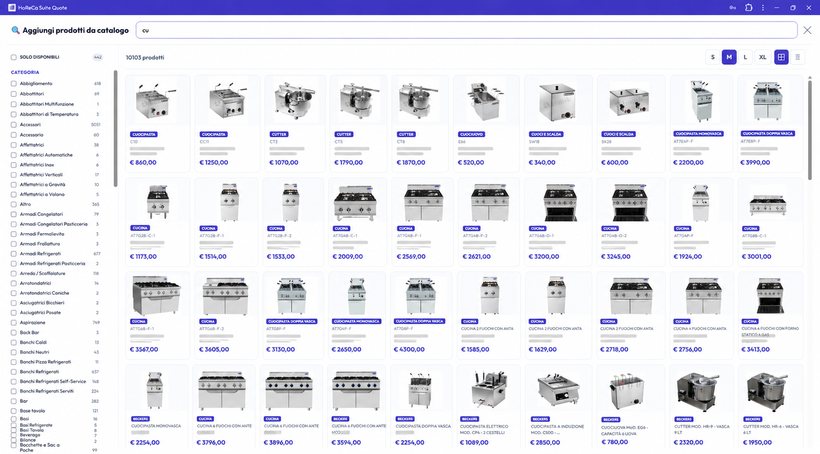
Task: Check the Abbattitori category
Action: pyautogui.click(x=14, y=94)
